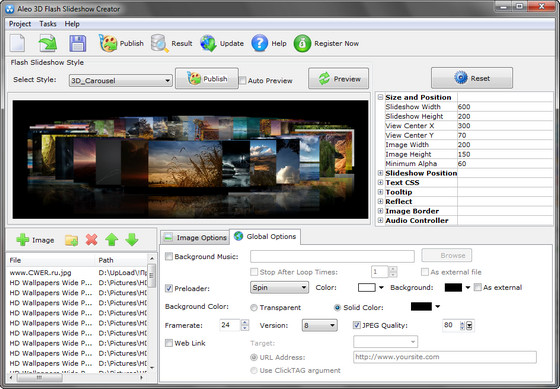This screenshot has width=560, height=389.
Task: Check for Update in toolbar
Action: coord(222,44)
